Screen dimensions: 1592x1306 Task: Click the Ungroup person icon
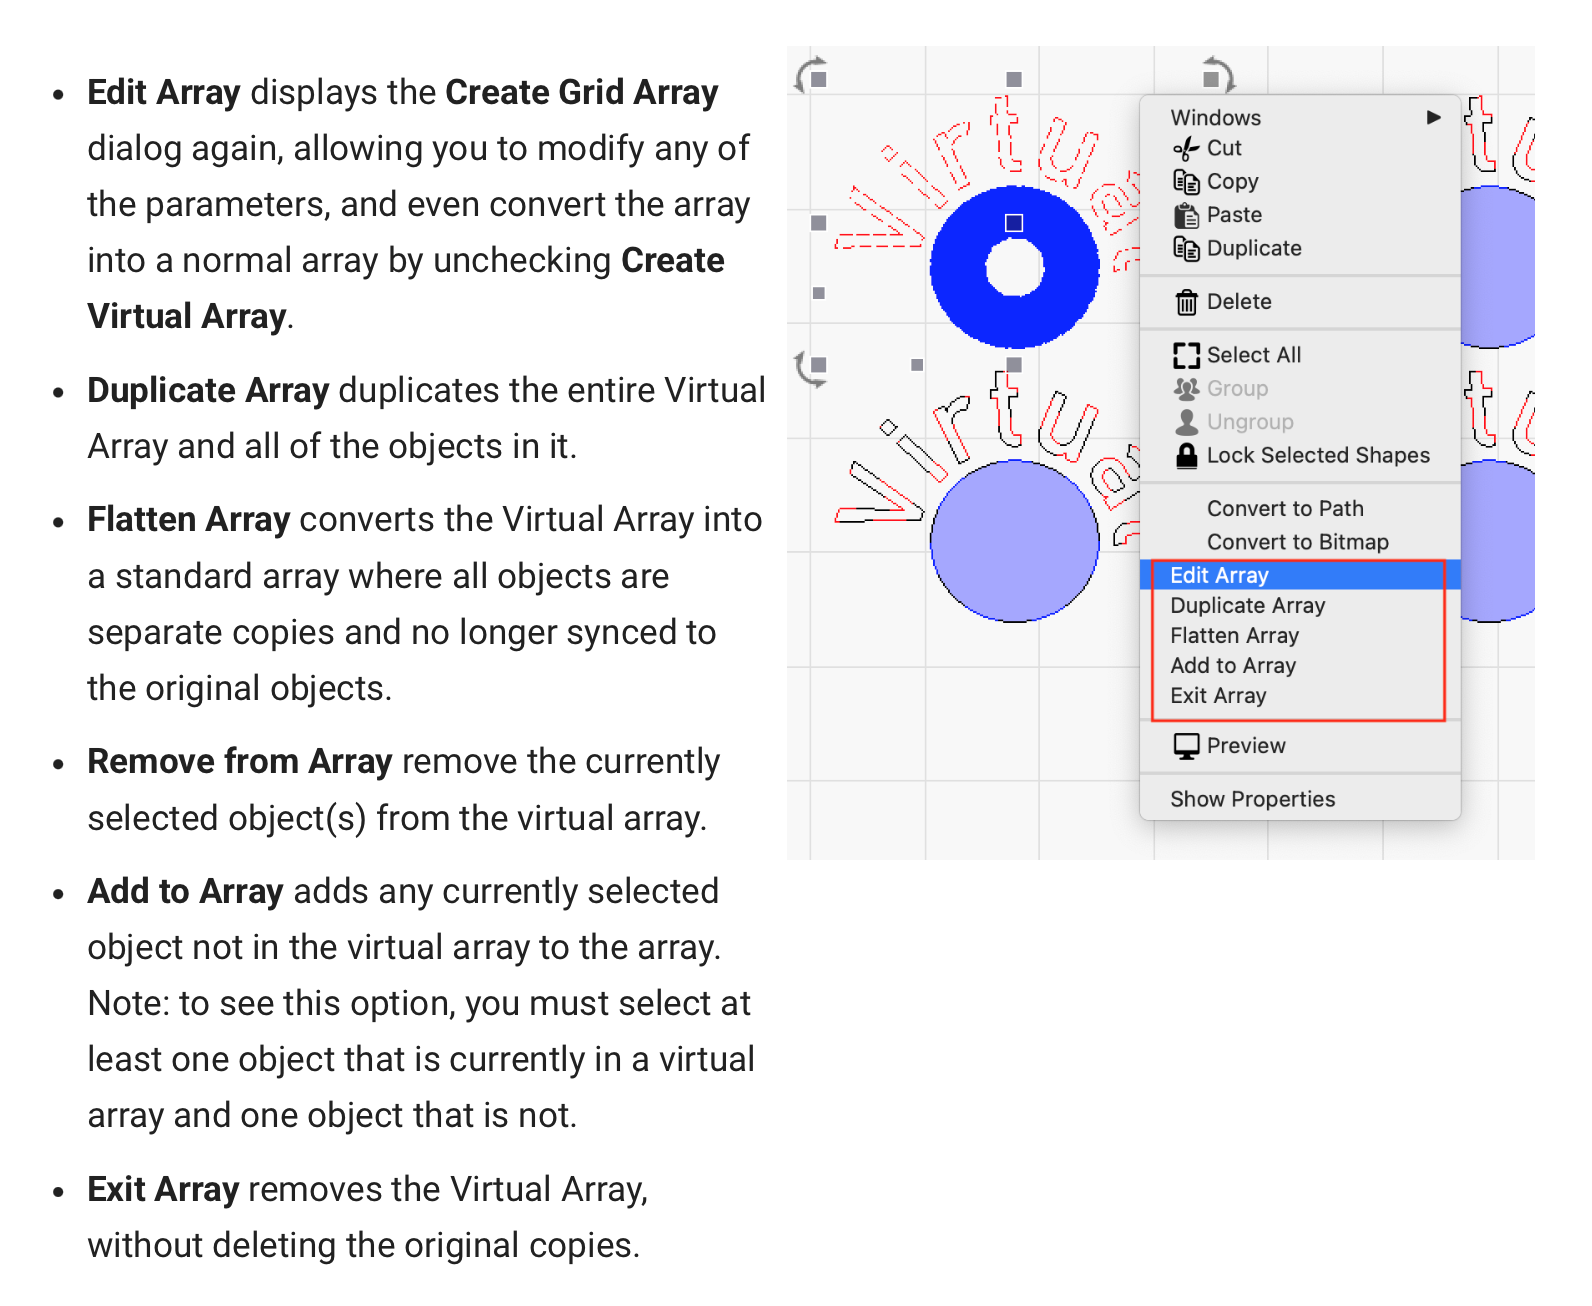point(1186,422)
